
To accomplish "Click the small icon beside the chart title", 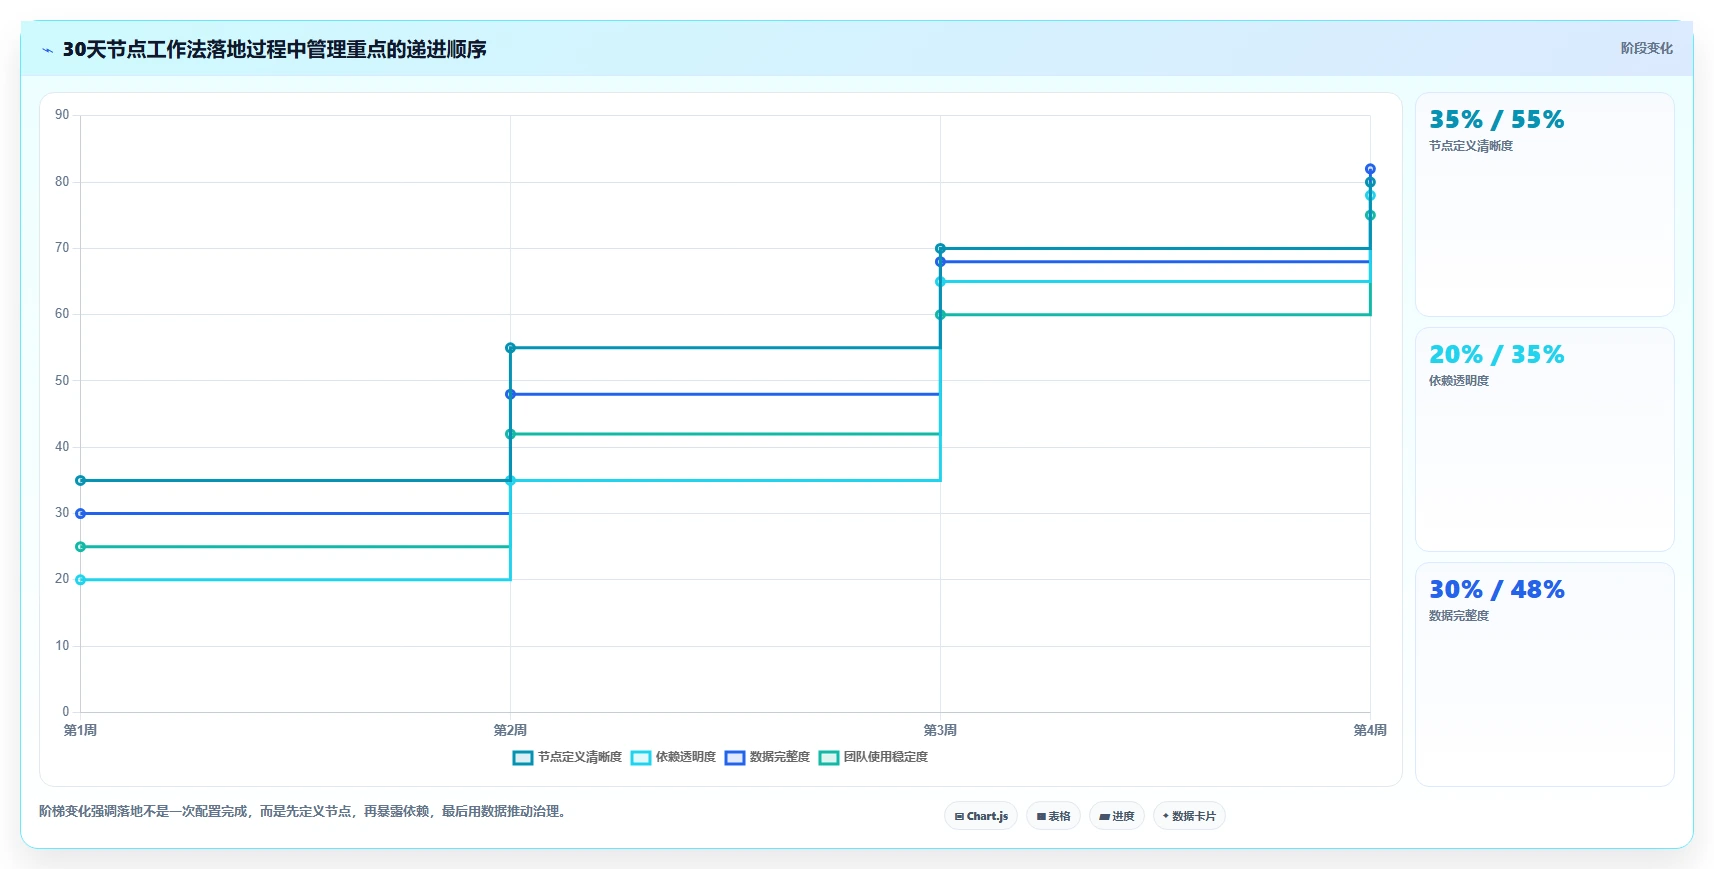I will [x=47, y=50].
